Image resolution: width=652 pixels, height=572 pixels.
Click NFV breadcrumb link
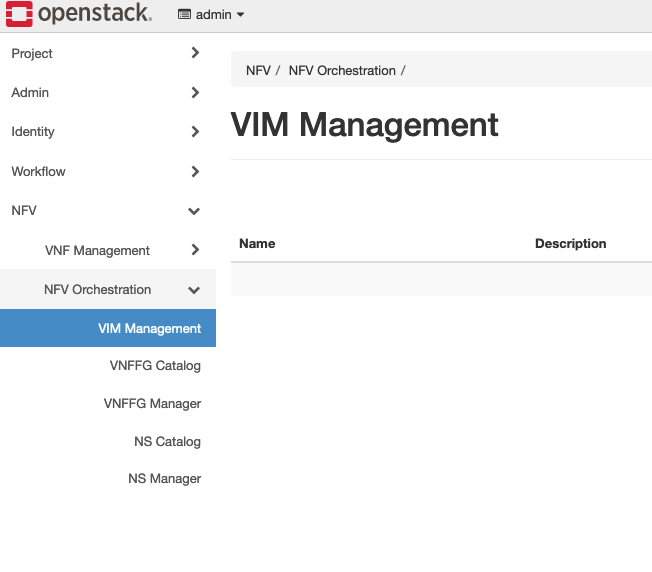[x=258, y=71]
